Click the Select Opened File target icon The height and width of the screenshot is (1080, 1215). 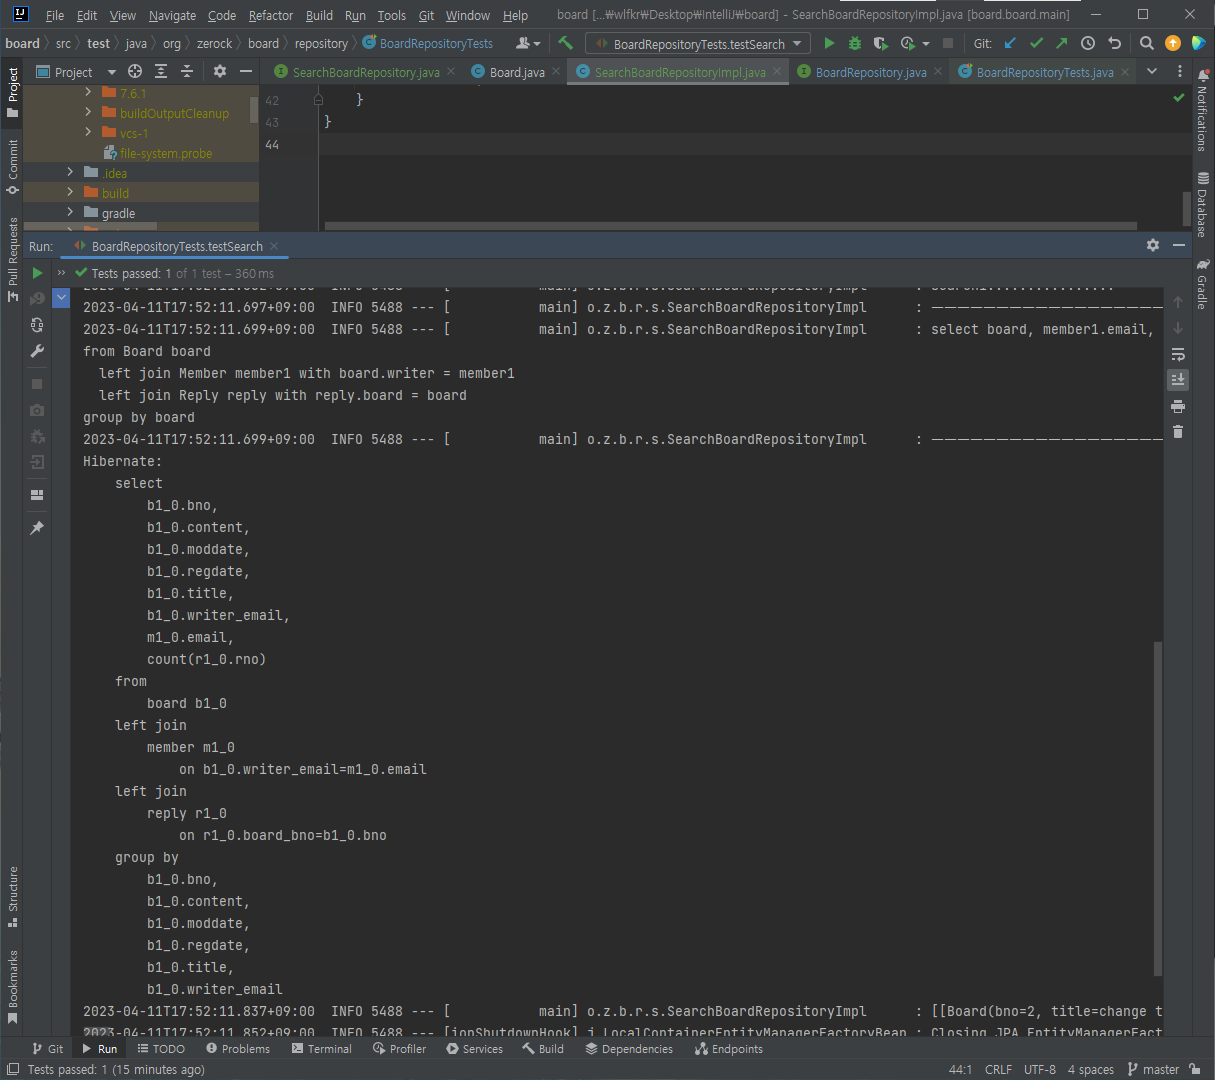[135, 72]
